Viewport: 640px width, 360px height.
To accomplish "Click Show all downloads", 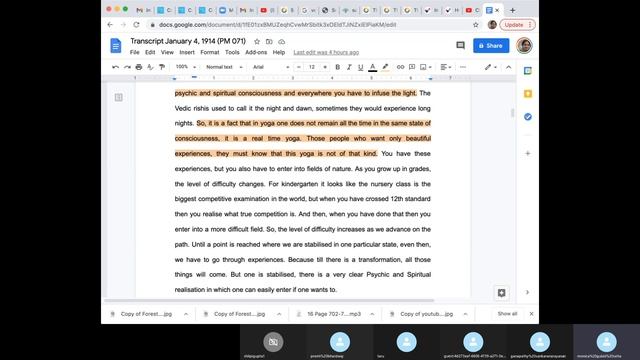I will (507, 313).
